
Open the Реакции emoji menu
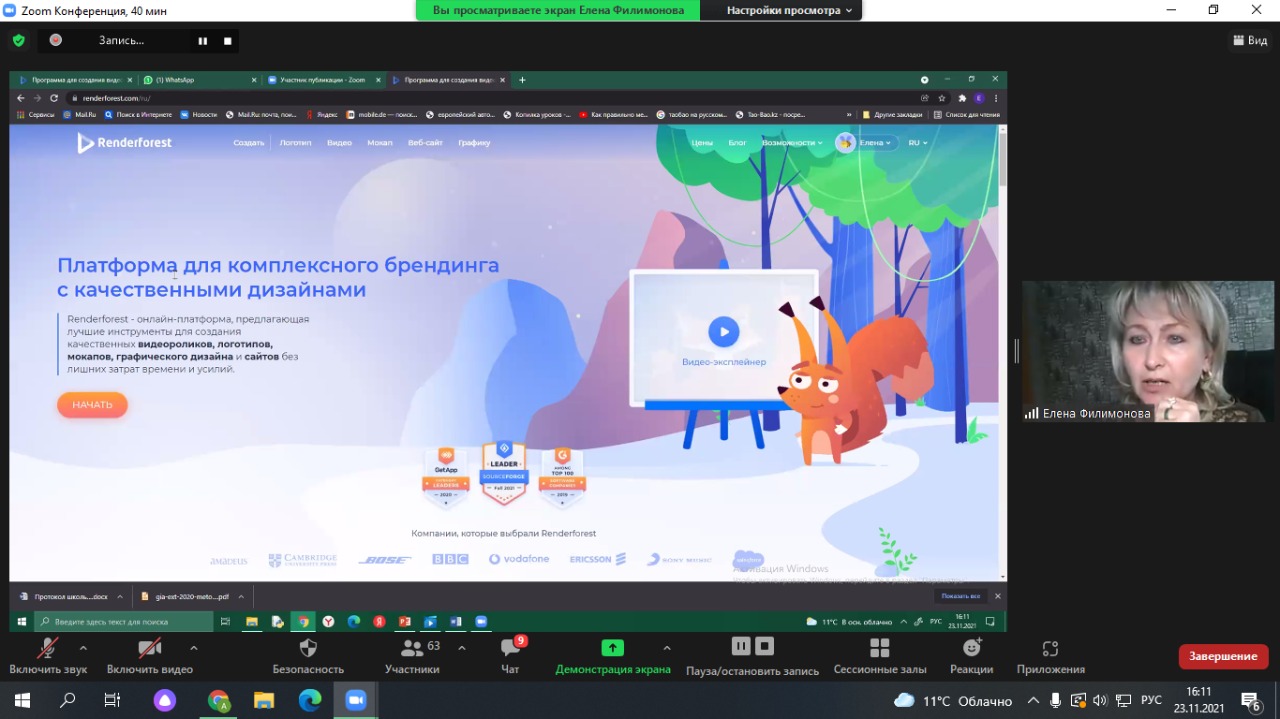pyautogui.click(x=972, y=655)
